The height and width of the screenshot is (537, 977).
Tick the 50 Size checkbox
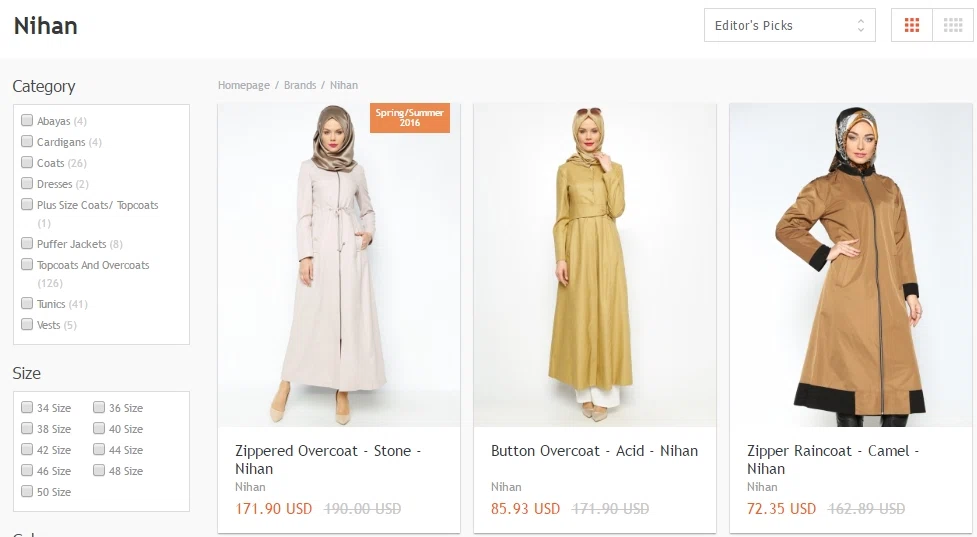[27, 492]
